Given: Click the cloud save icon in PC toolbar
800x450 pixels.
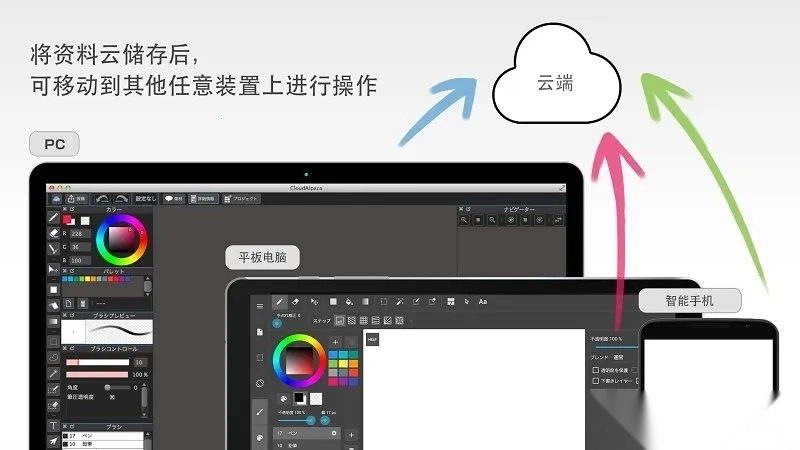Looking at the screenshot, I should coord(58,199).
